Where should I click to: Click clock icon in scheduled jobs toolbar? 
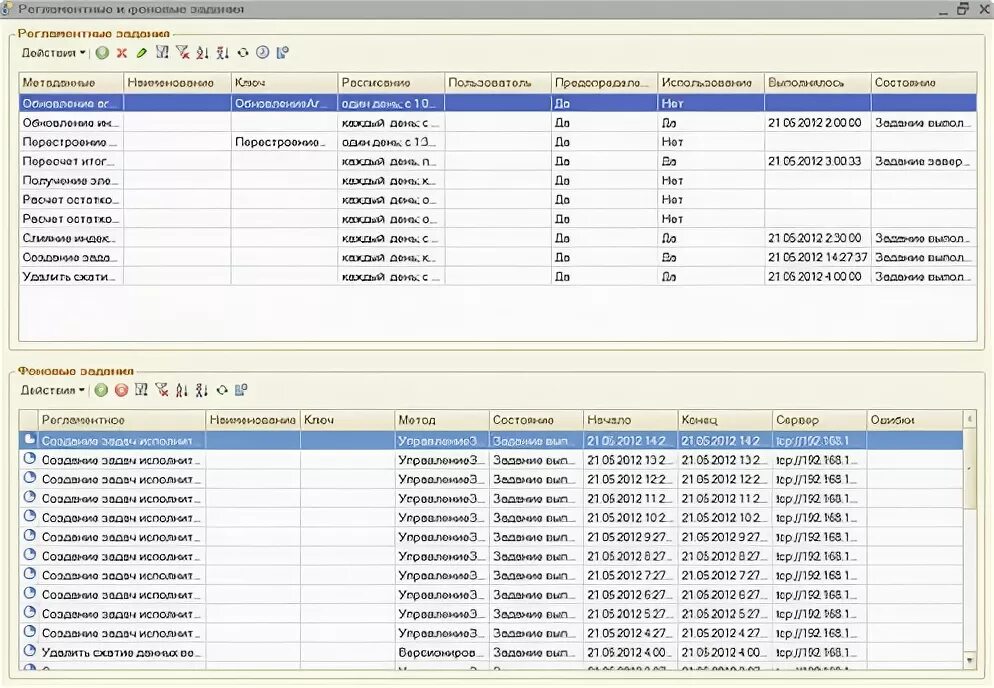point(262,53)
